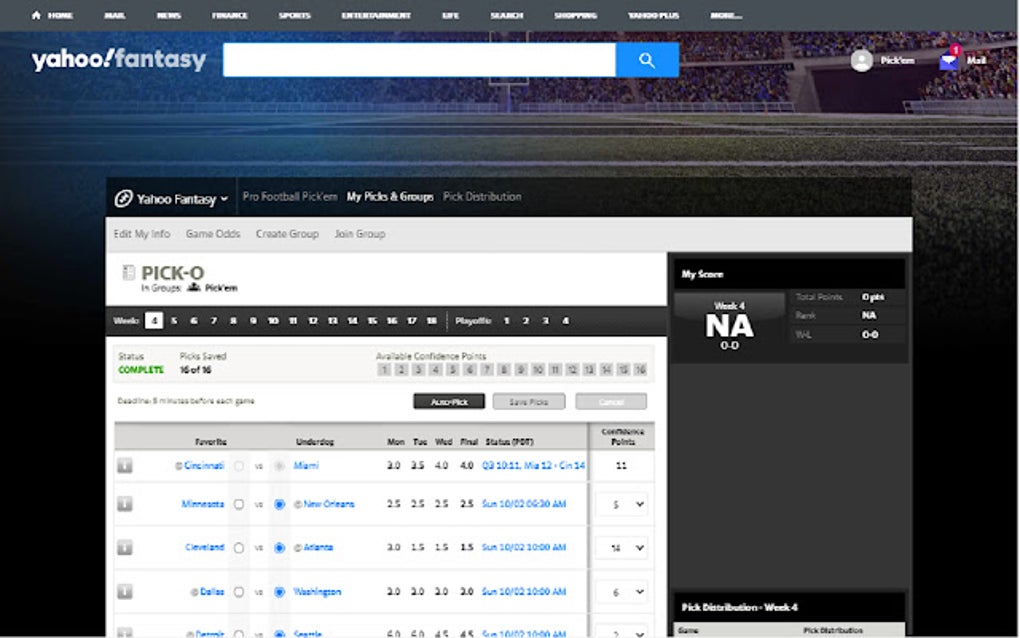The height and width of the screenshot is (638, 1020).
Task: Expand the Yahoo Fantasy chevron menu
Action: point(223,197)
